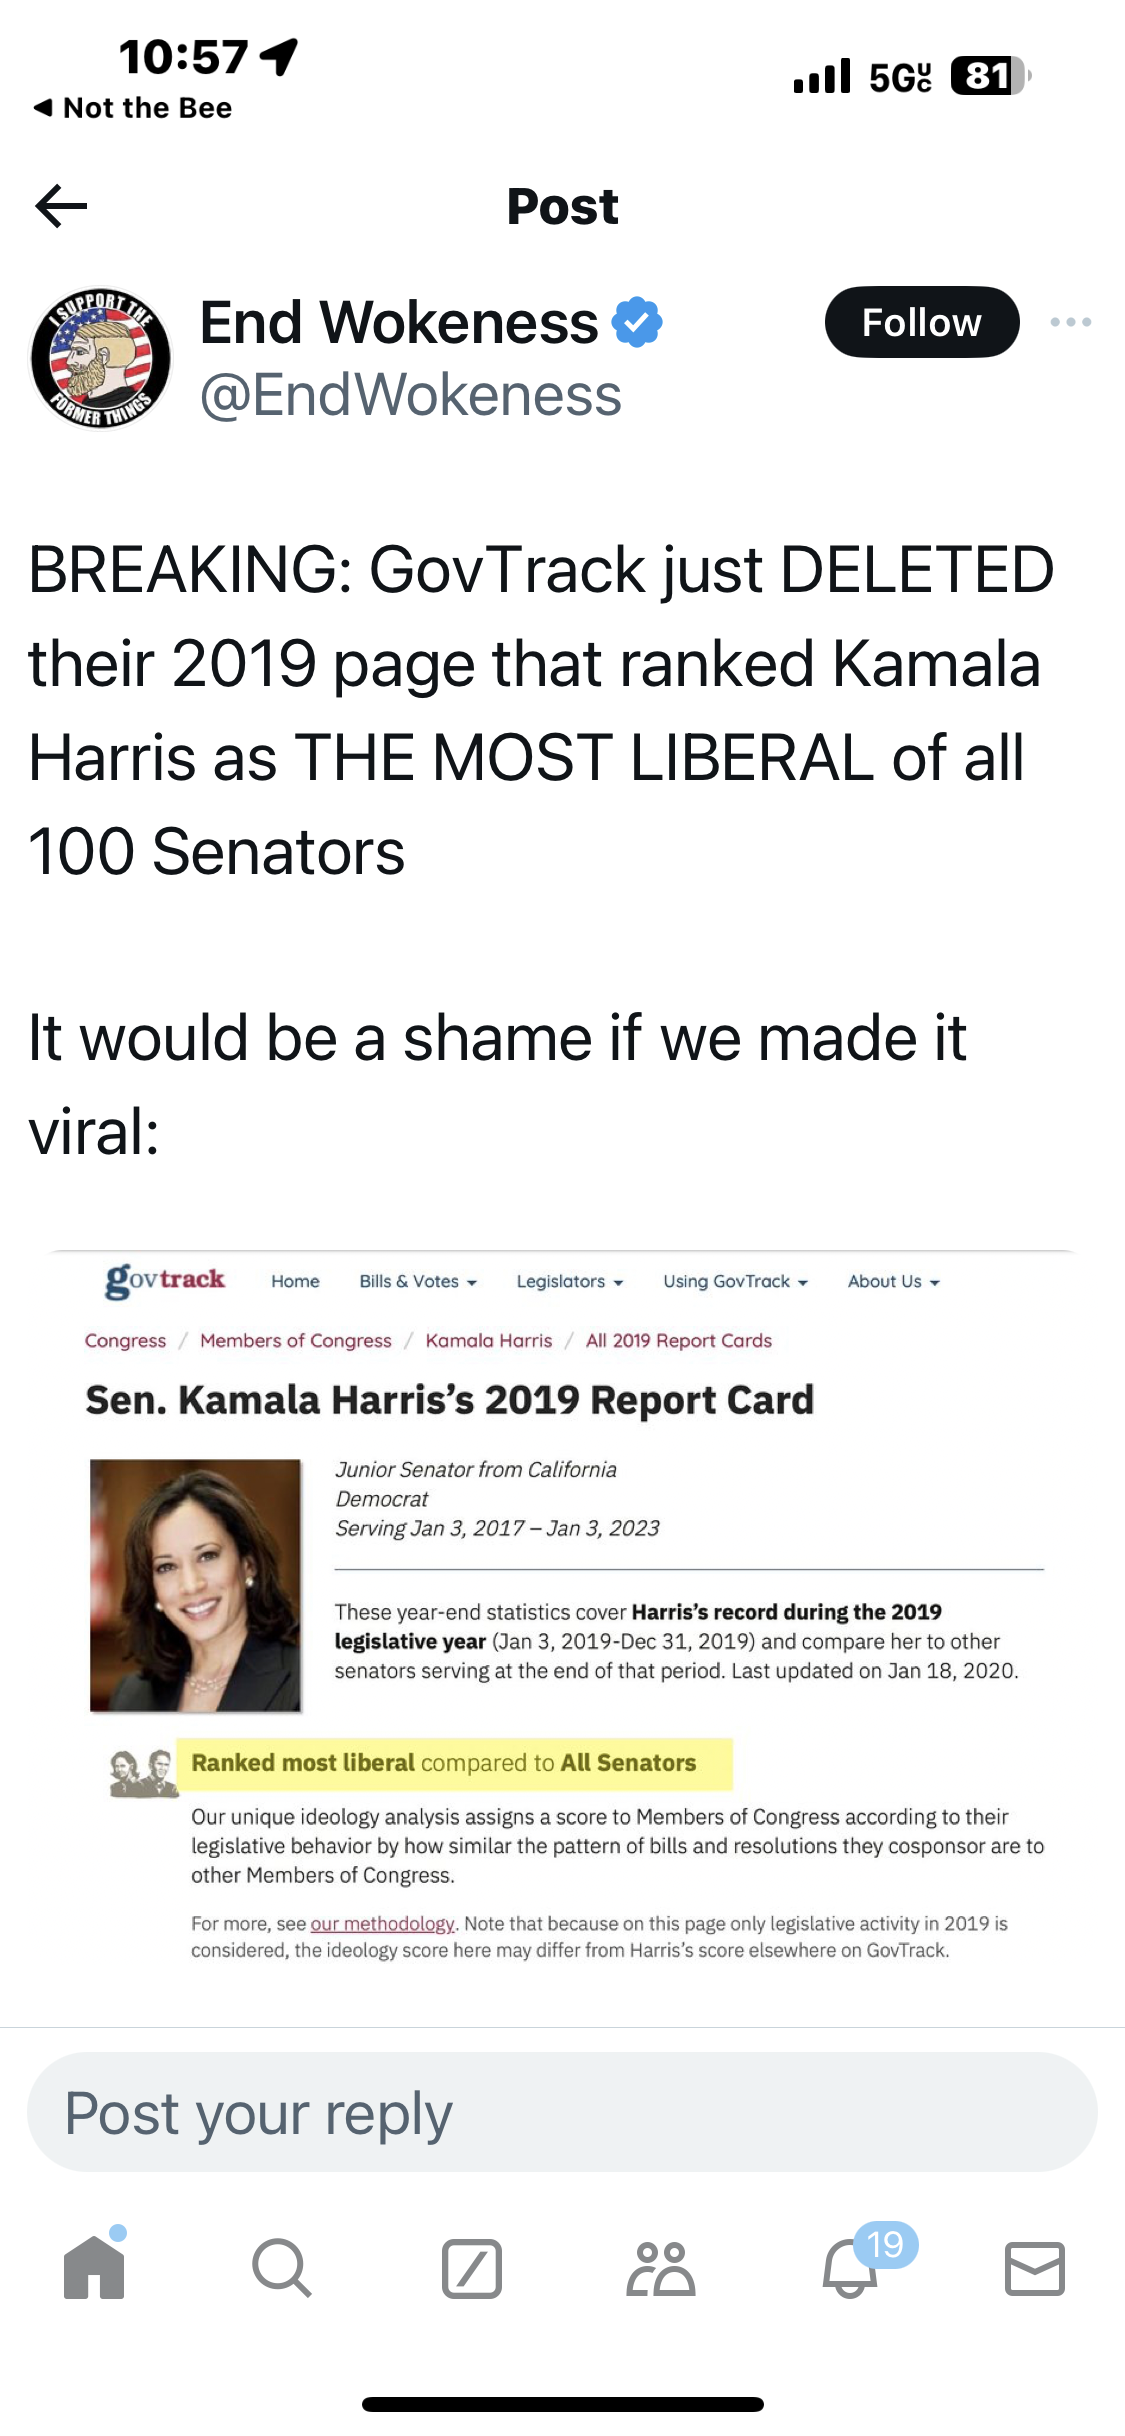
Task: Tap the blue verified badge
Action: [637, 322]
